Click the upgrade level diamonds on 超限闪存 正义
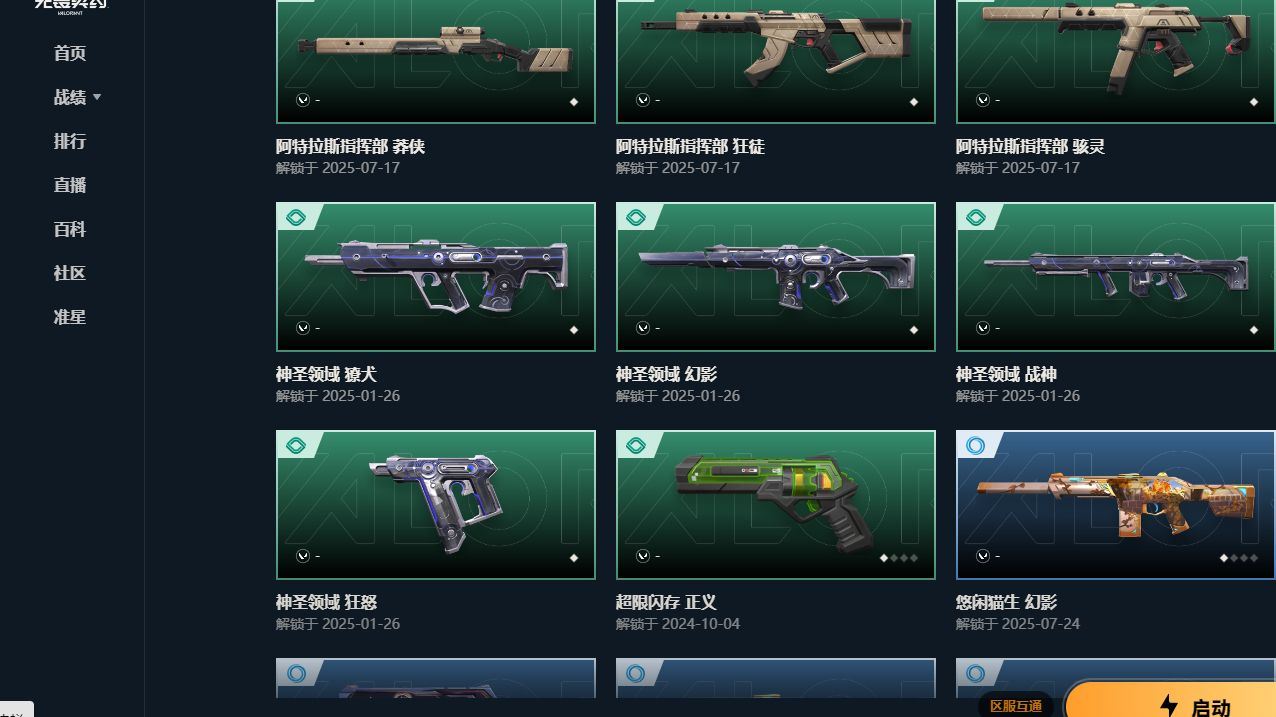The image size is (1276, 717). click(898, 558)
